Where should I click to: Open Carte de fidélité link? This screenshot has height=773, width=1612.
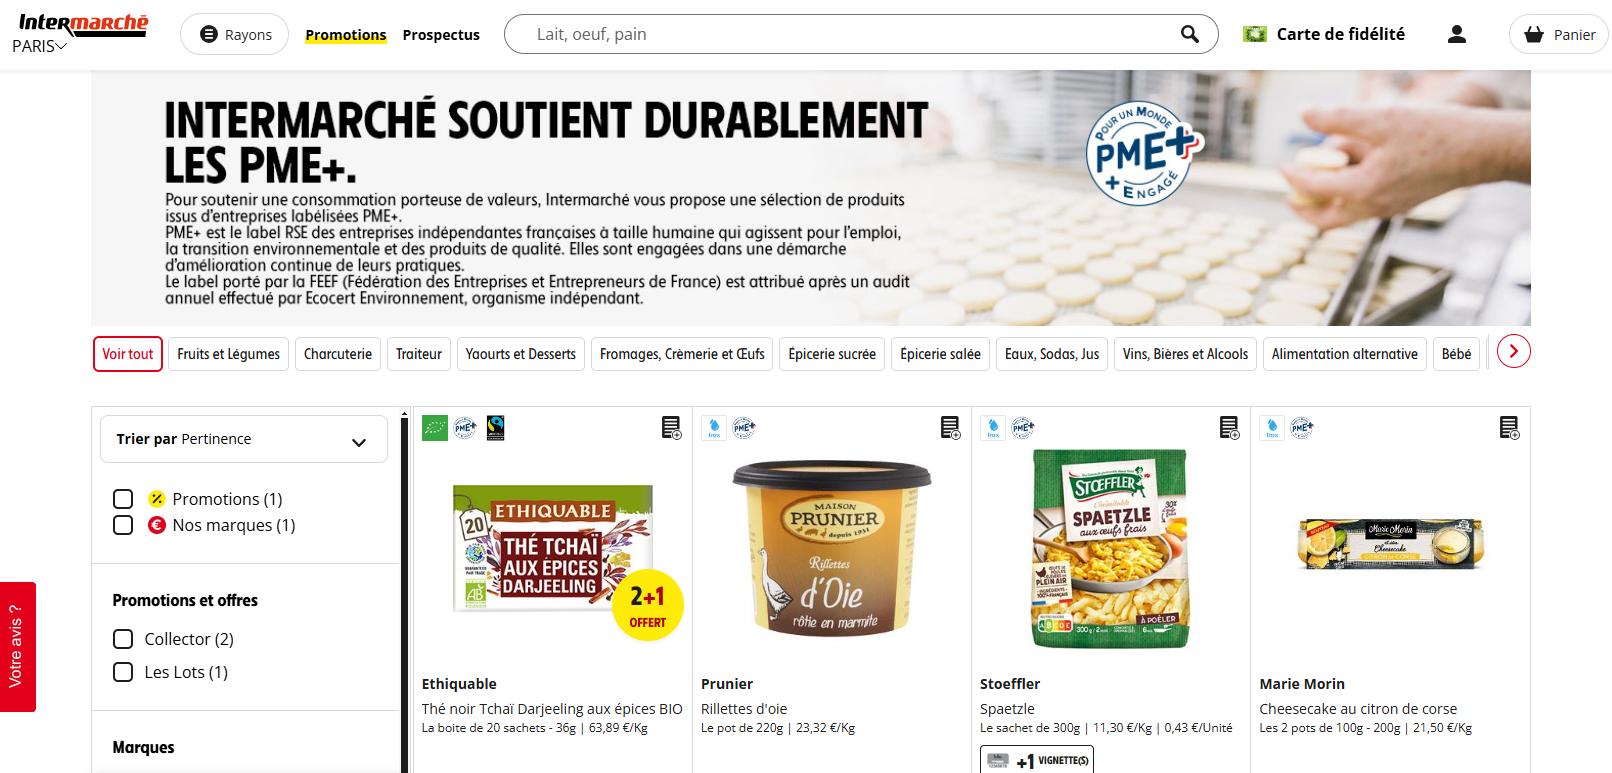click(1324, 34)
